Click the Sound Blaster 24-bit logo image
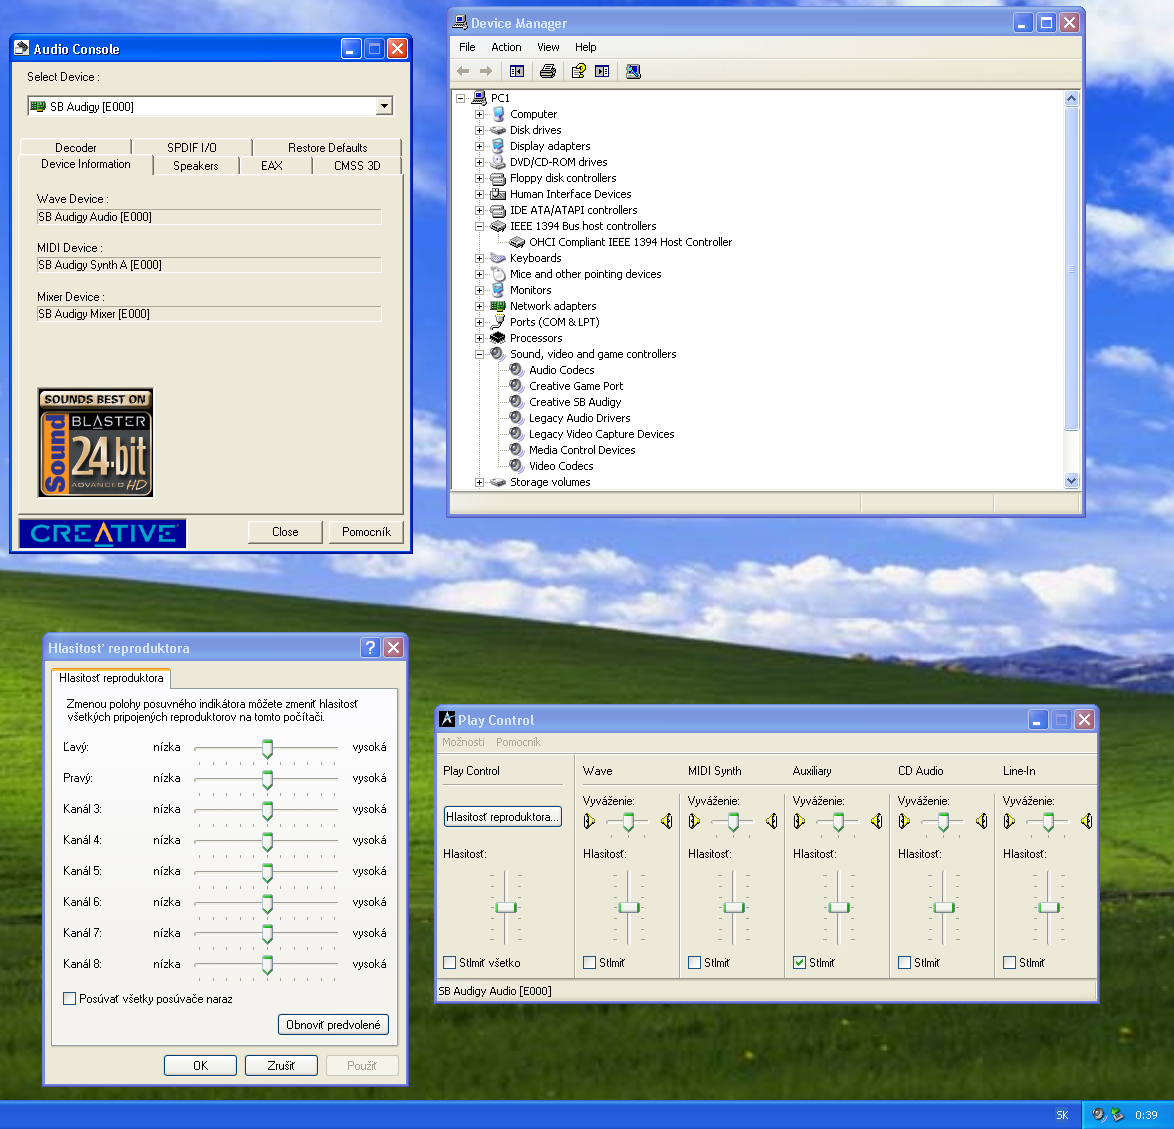Image resolution: width=1174 pixels, height=1129 pixels. tap(96, 443)
